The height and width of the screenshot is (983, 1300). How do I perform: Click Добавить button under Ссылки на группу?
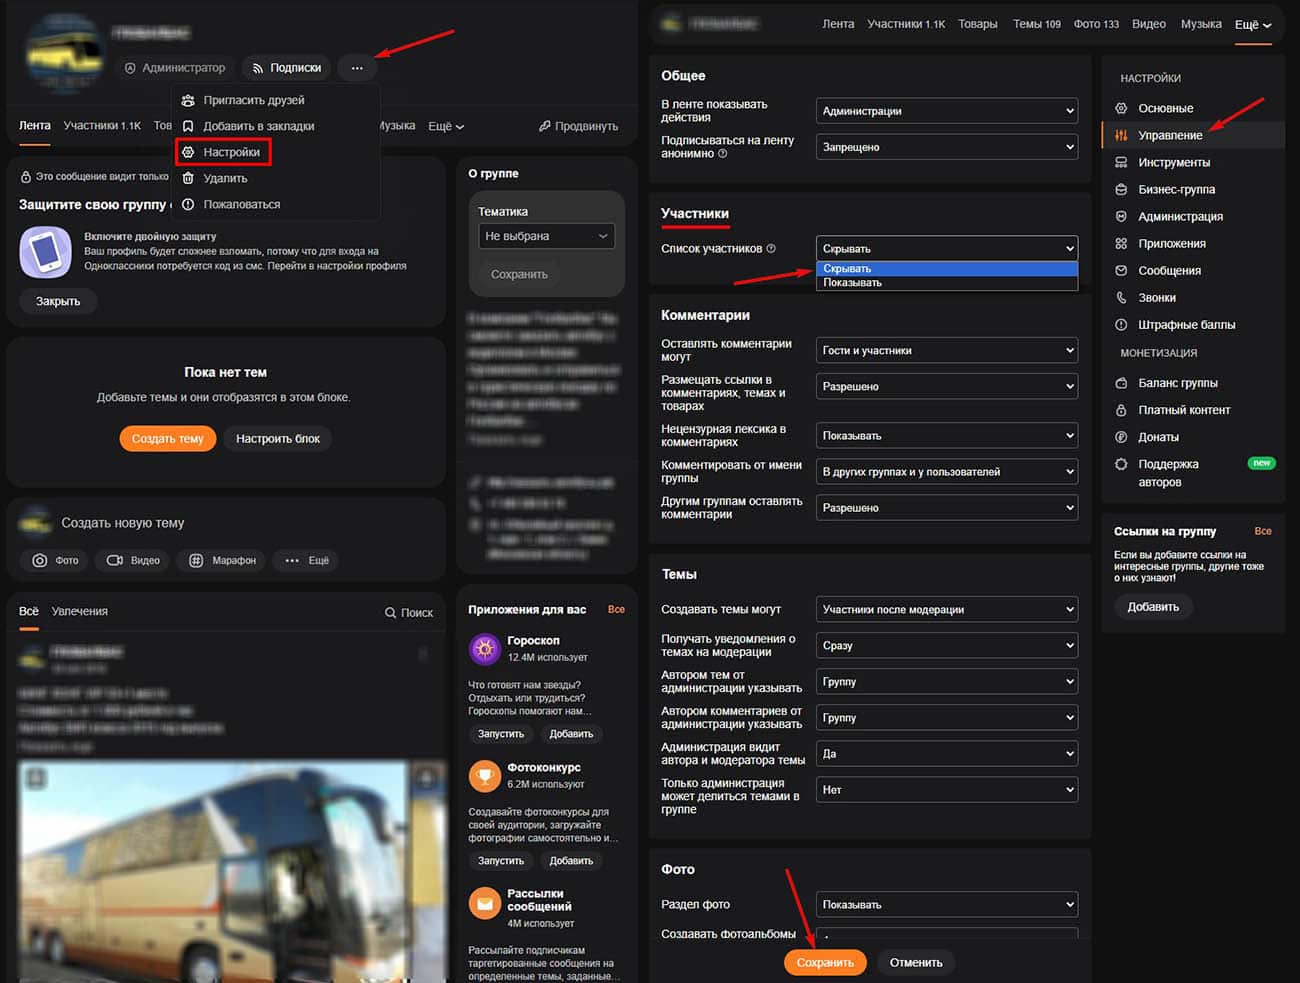point(1153,607)
